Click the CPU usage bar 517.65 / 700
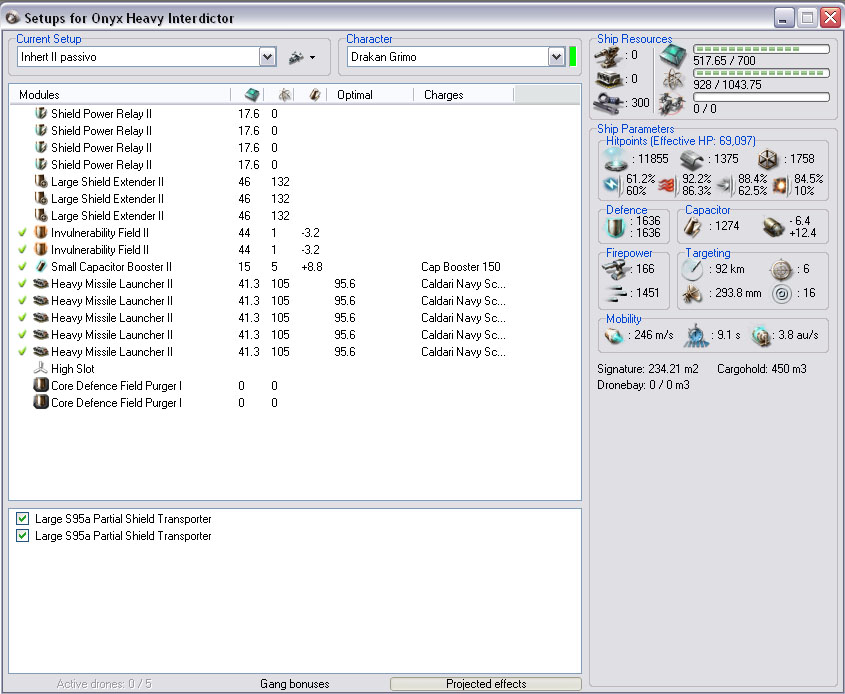845x694 pixels. point(761,49)
